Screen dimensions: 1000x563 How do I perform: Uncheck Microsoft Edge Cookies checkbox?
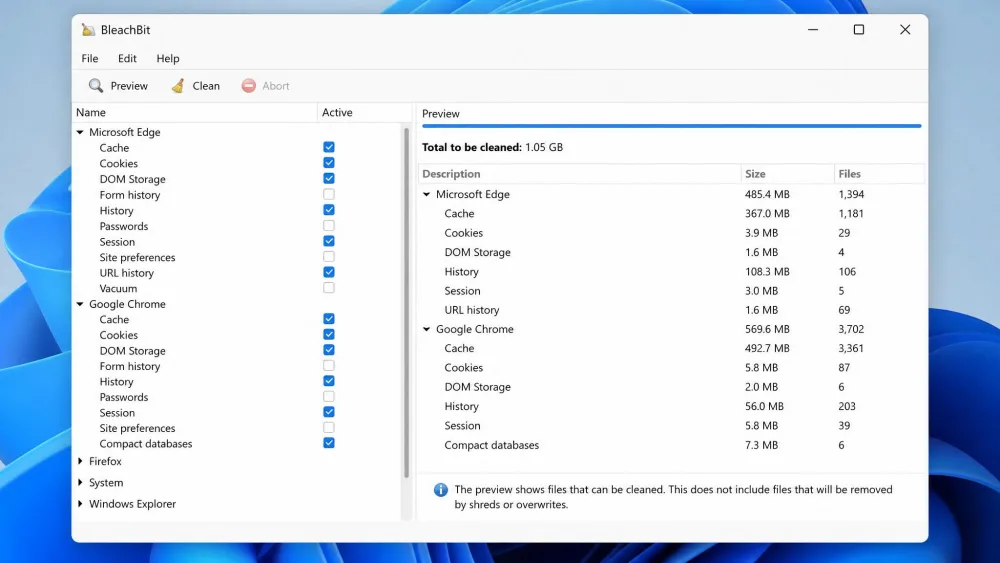[x=328, y=163]
